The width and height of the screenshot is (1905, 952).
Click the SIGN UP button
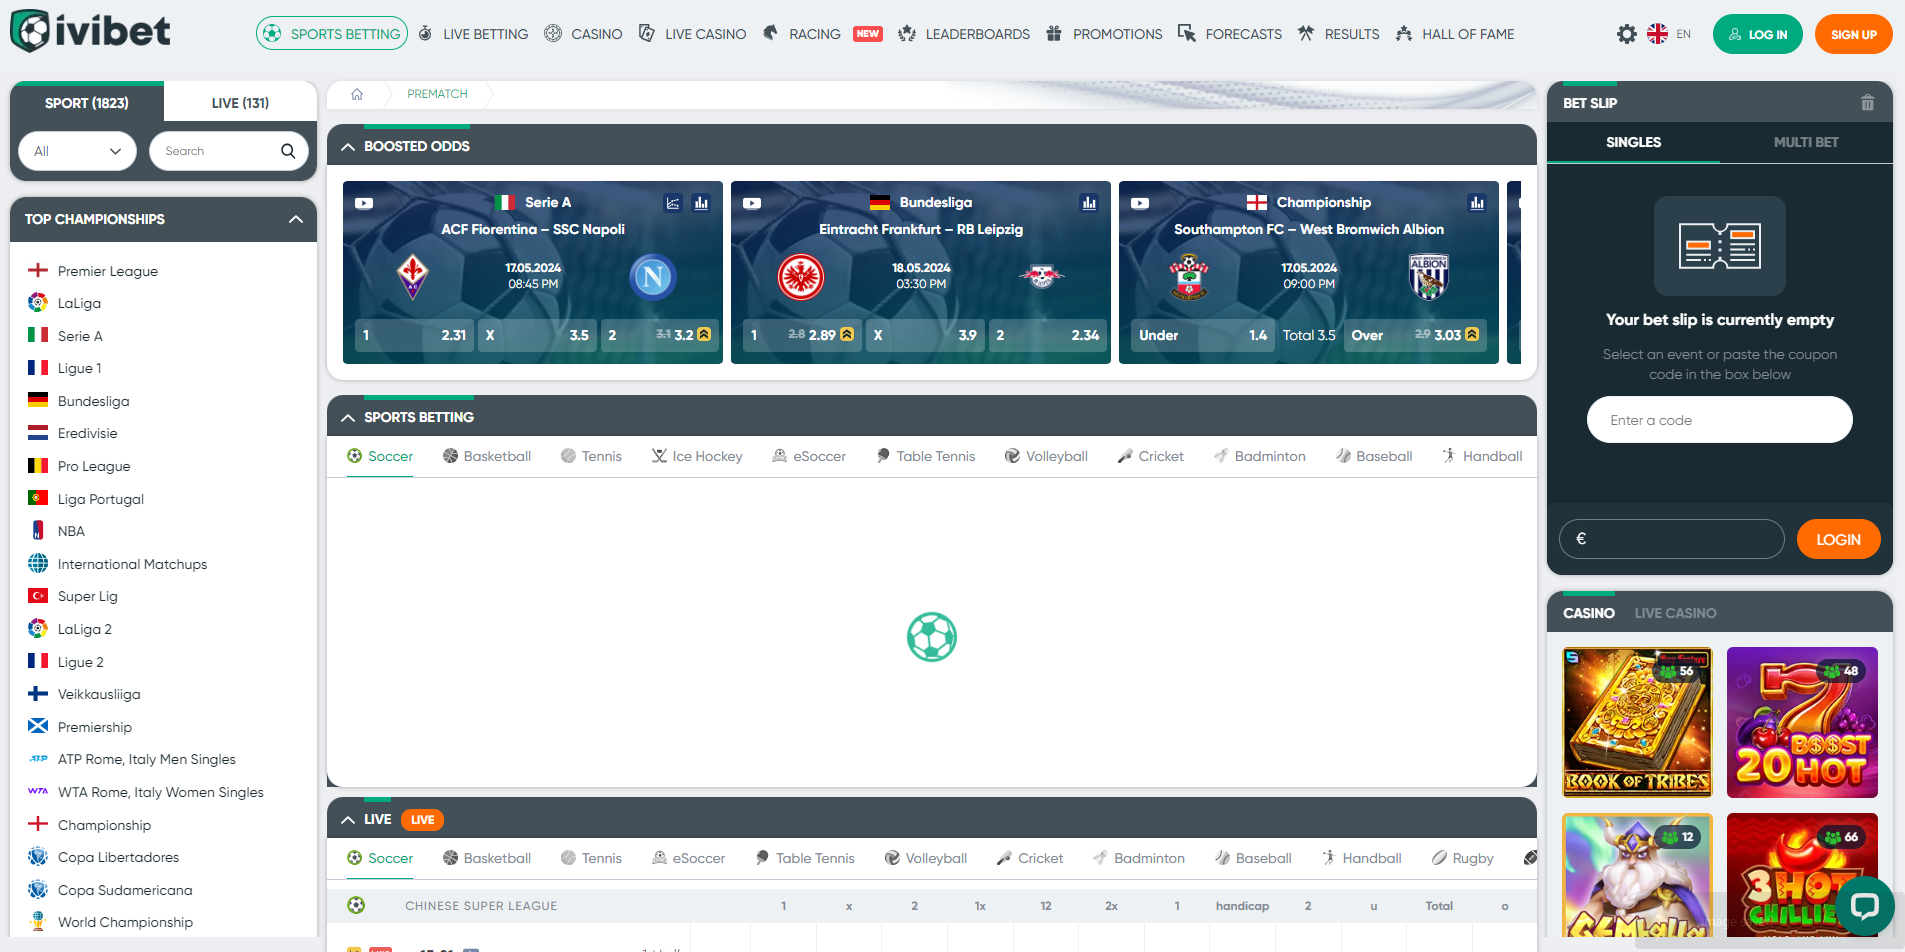click(1853, 34)
